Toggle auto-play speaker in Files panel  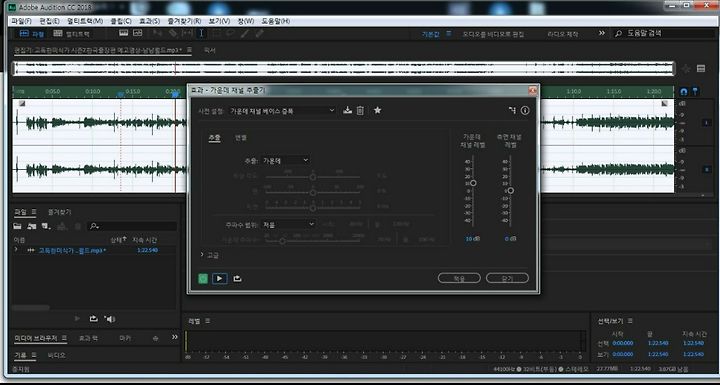tap(110, 319)
